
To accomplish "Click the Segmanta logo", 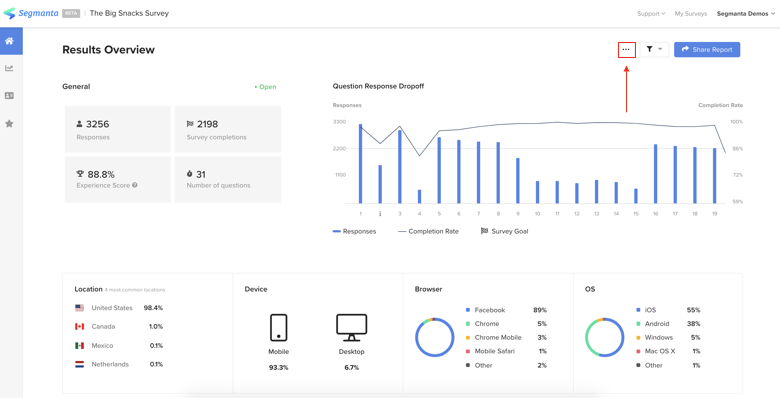I will [31, 13].
